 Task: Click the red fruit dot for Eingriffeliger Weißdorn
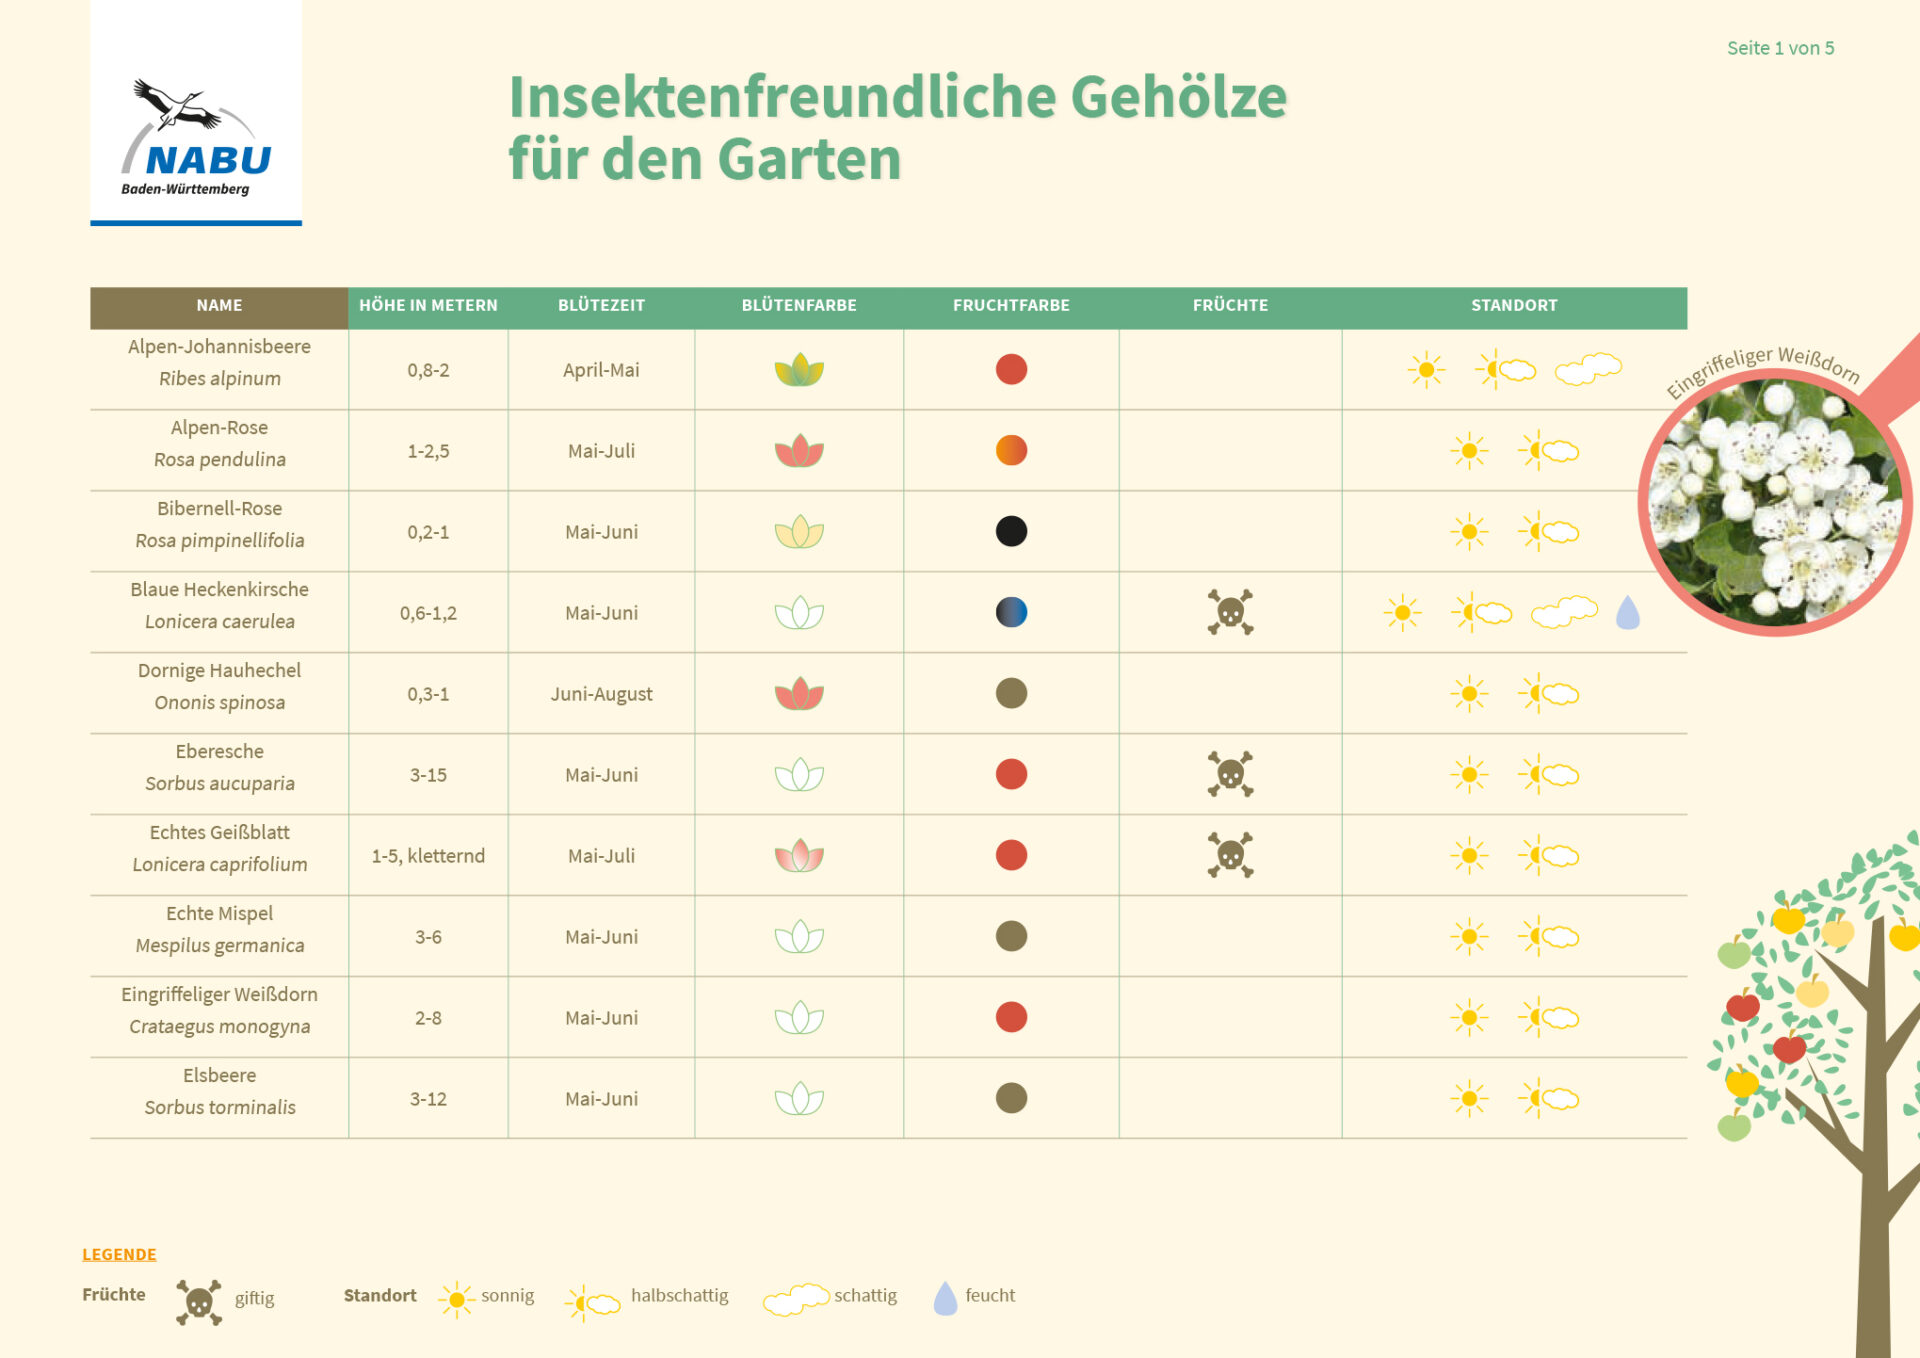tap(1011, 1017)
